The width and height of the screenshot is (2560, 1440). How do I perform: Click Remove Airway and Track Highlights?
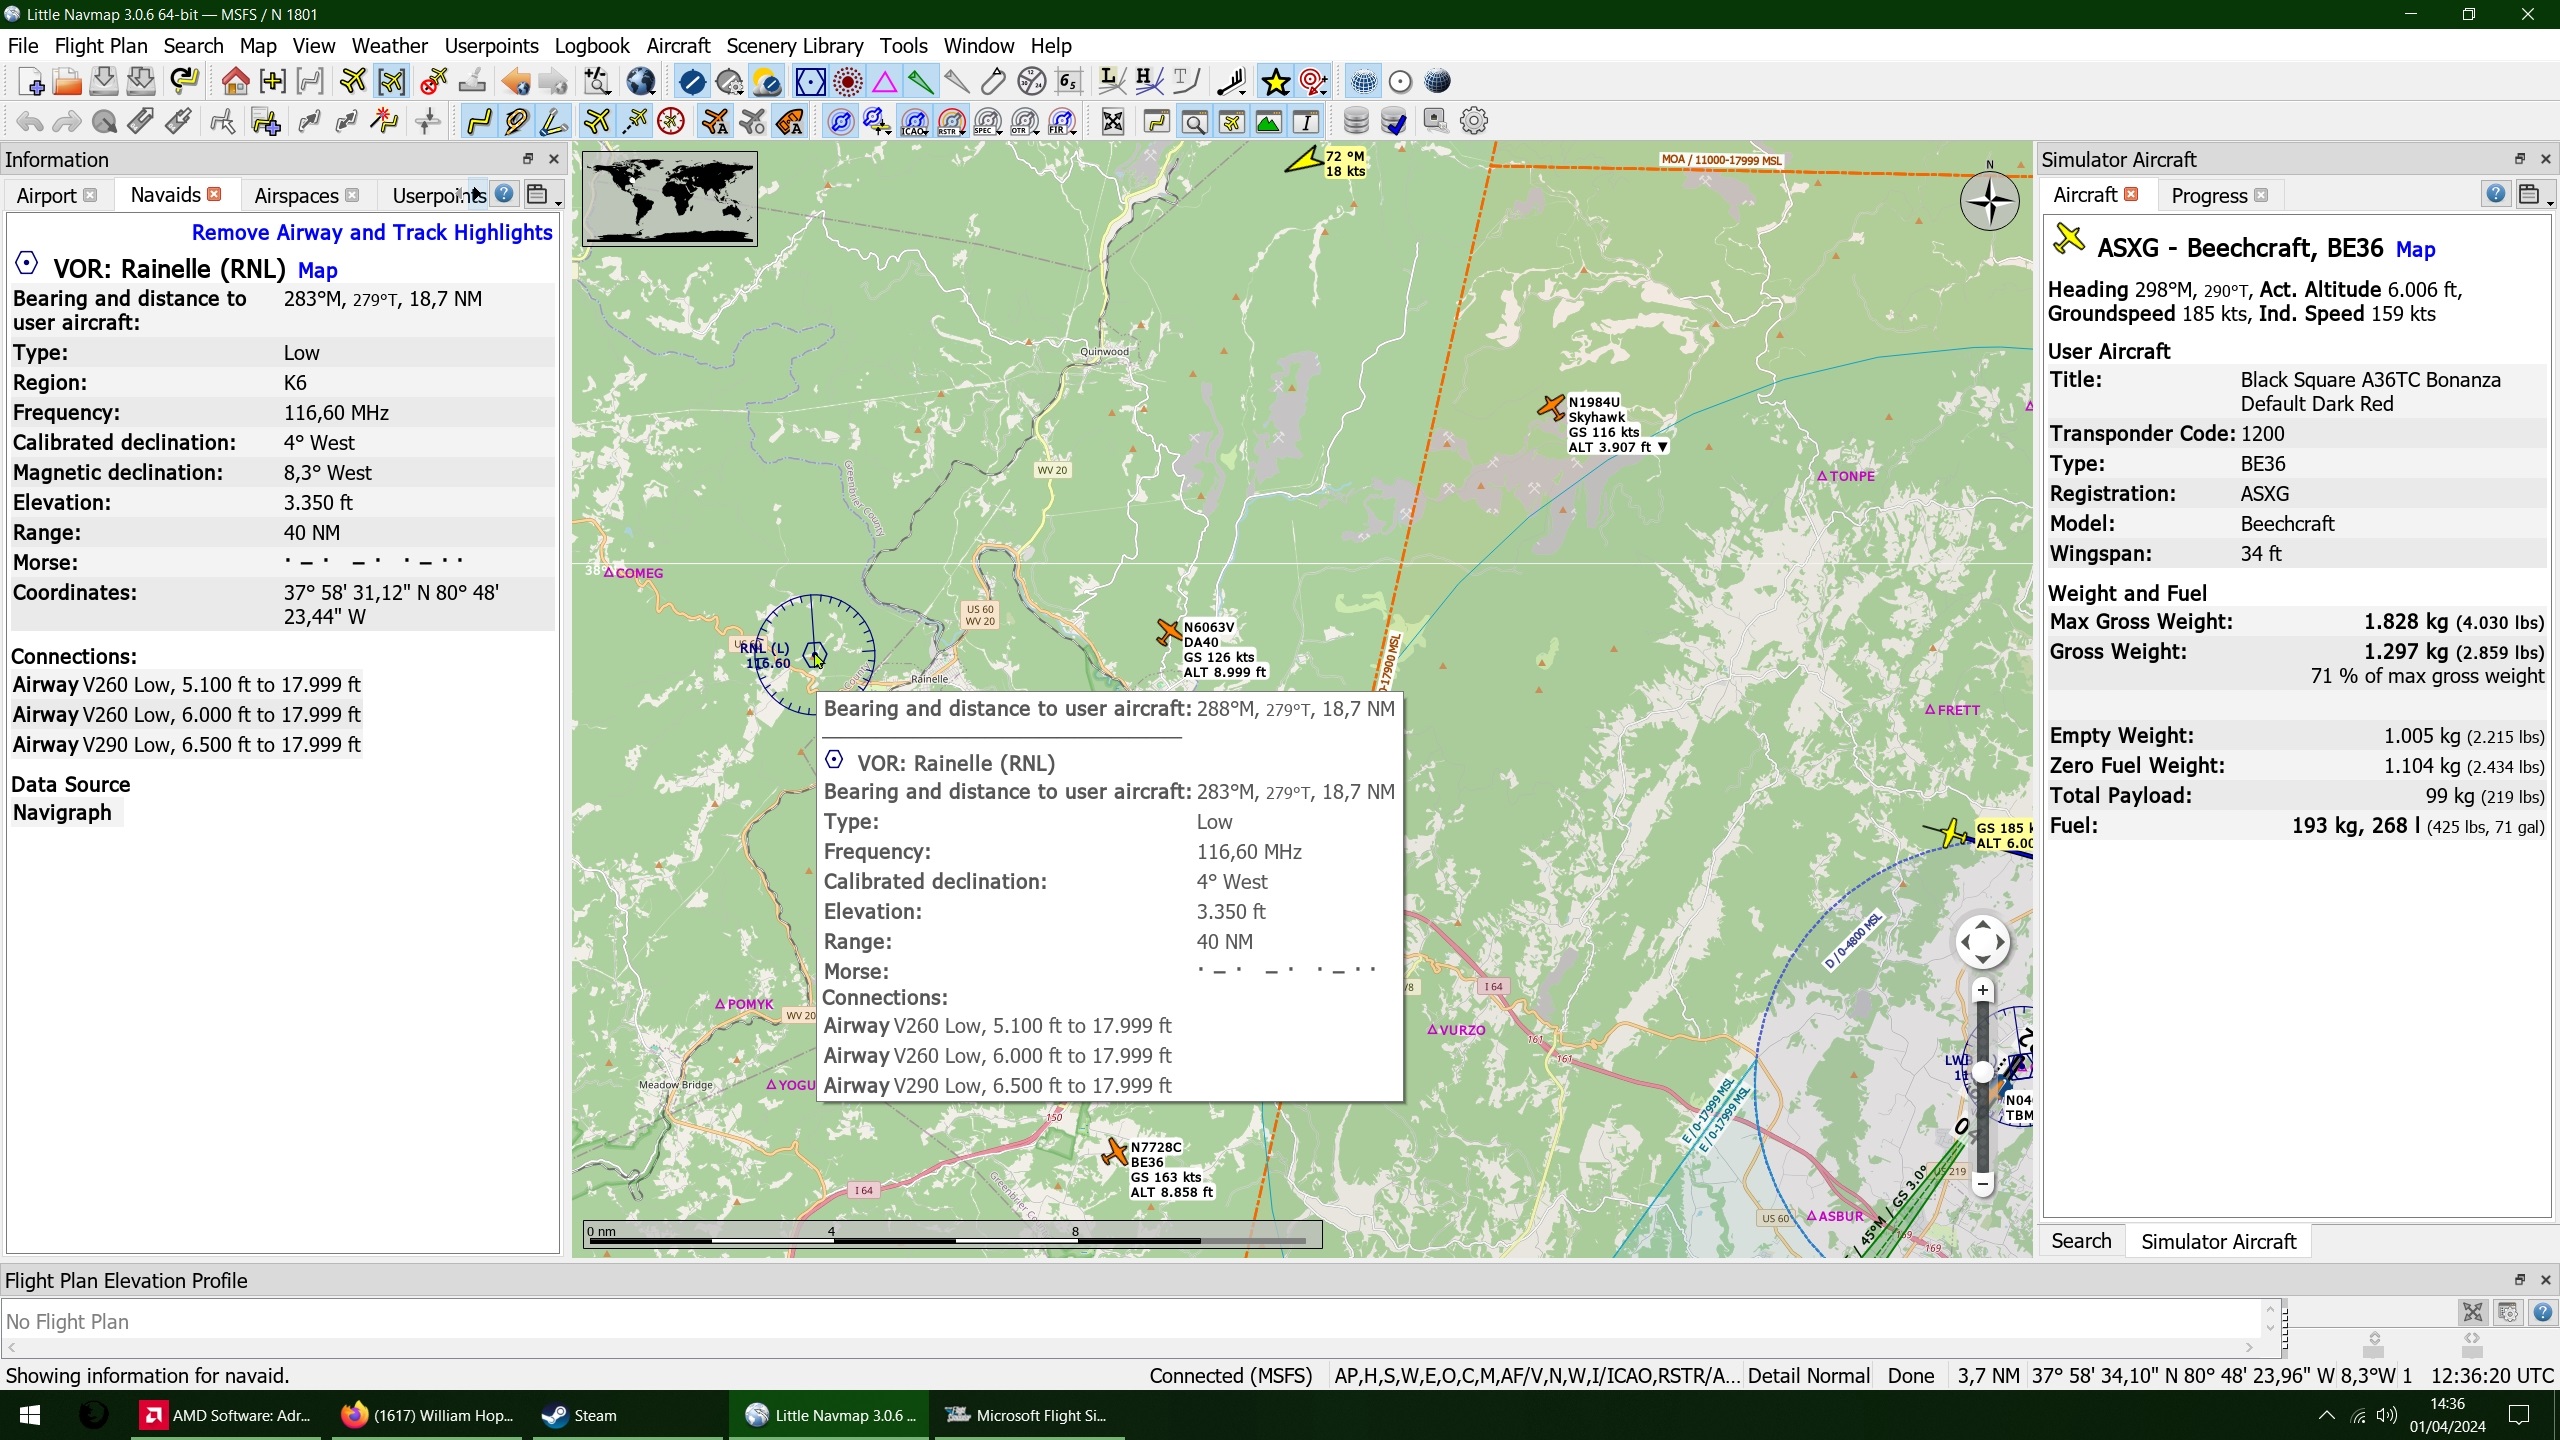pyautogui.click(x=372, y=232)
